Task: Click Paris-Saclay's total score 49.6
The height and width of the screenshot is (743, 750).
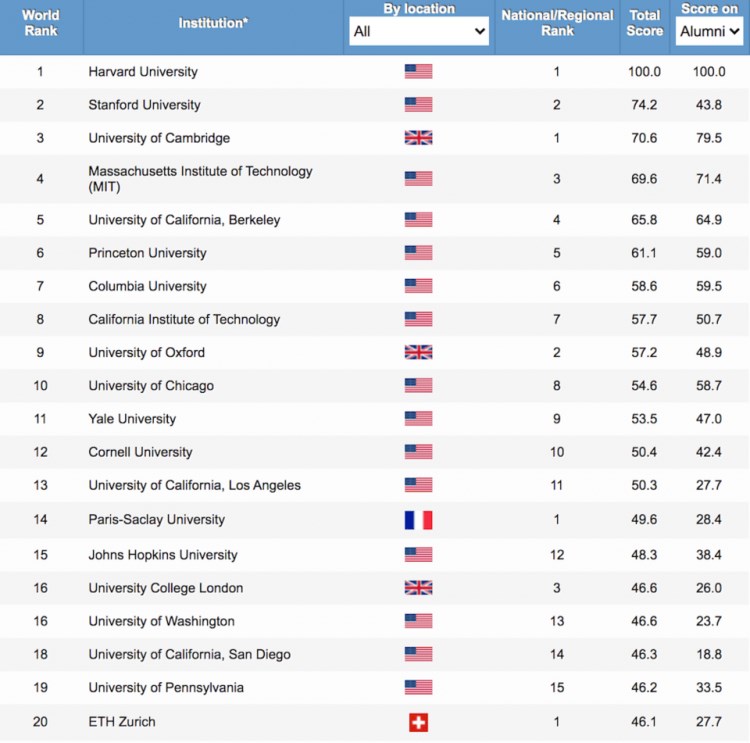Action: click(x=644, y=520)
